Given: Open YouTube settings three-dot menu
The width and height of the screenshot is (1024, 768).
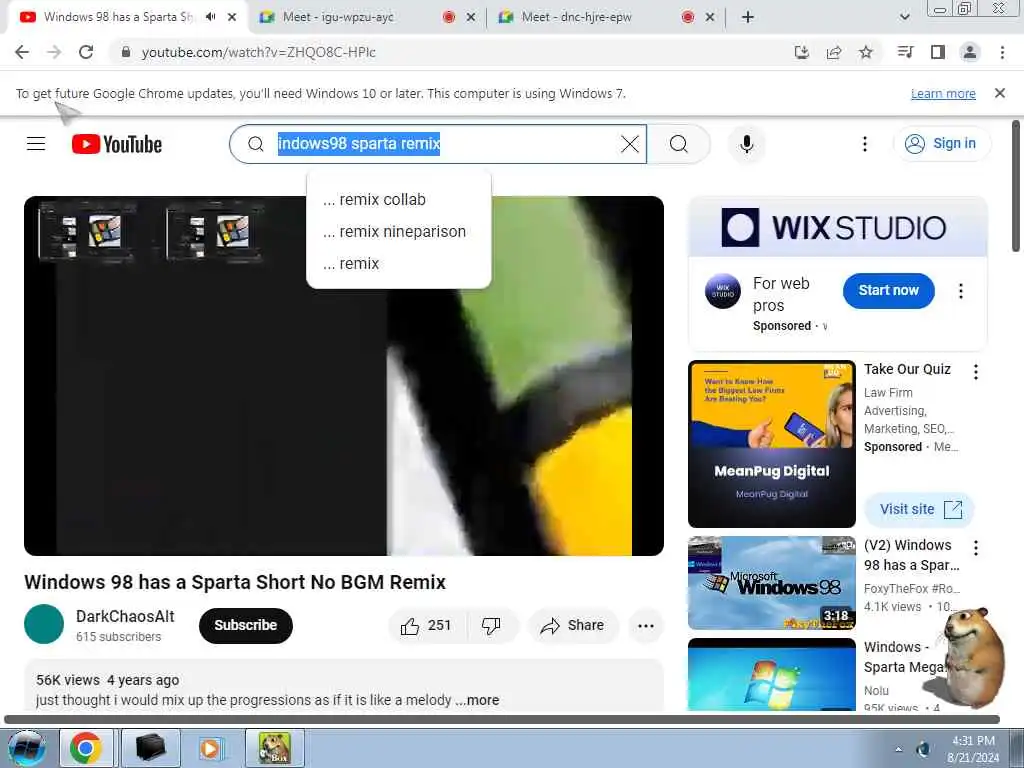Looking at the screenshot, I should click(865, 144).
